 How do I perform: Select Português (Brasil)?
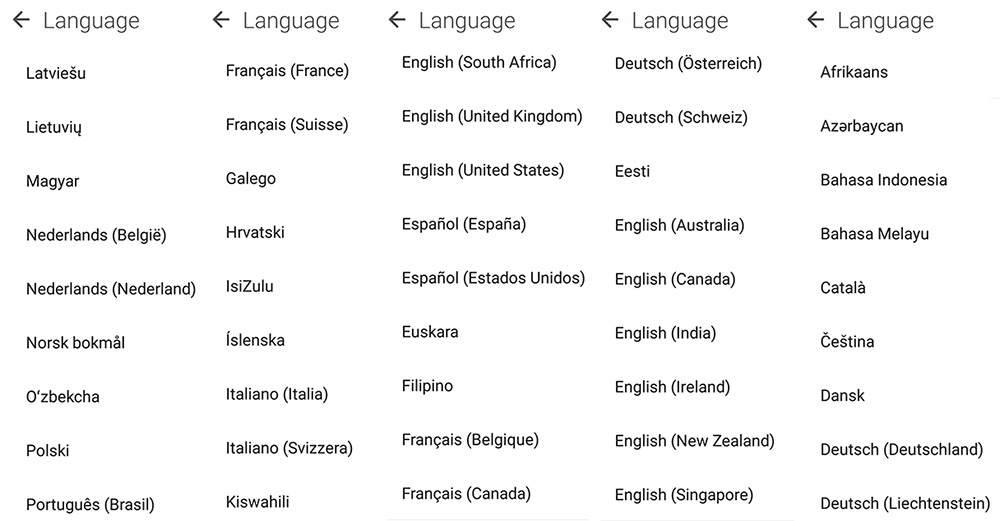point(91,505)
